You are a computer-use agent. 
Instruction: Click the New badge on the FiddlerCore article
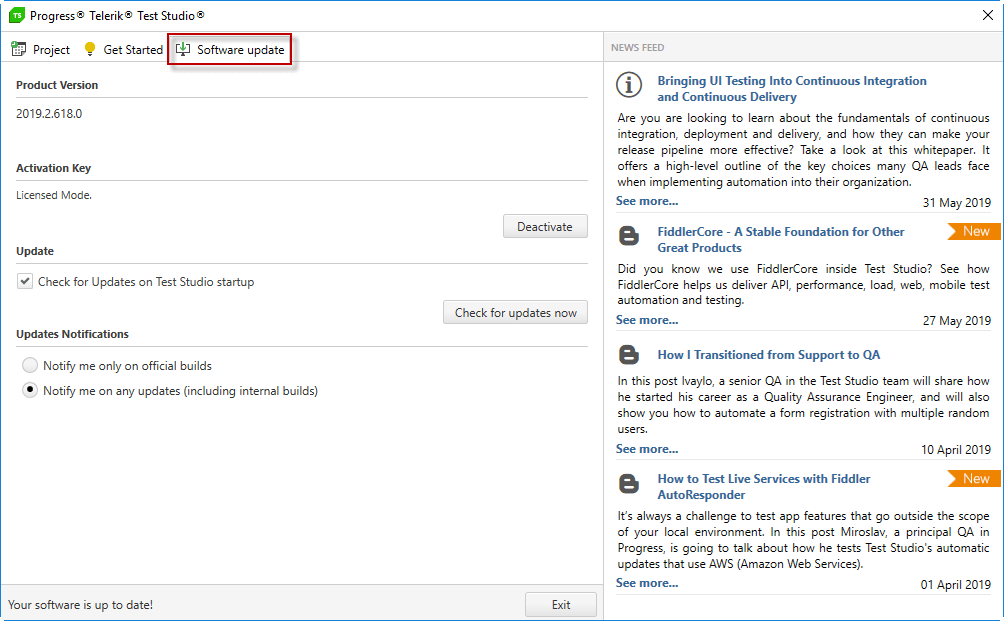(974, 231)
